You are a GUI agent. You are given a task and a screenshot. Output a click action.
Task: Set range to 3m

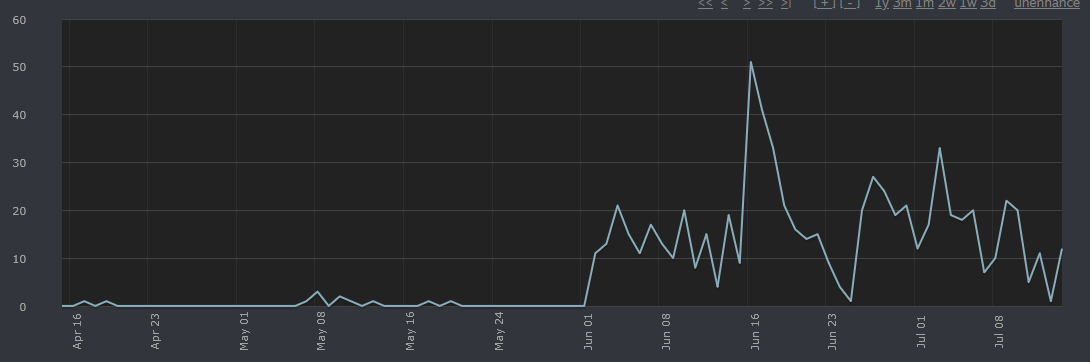[902, 3]
